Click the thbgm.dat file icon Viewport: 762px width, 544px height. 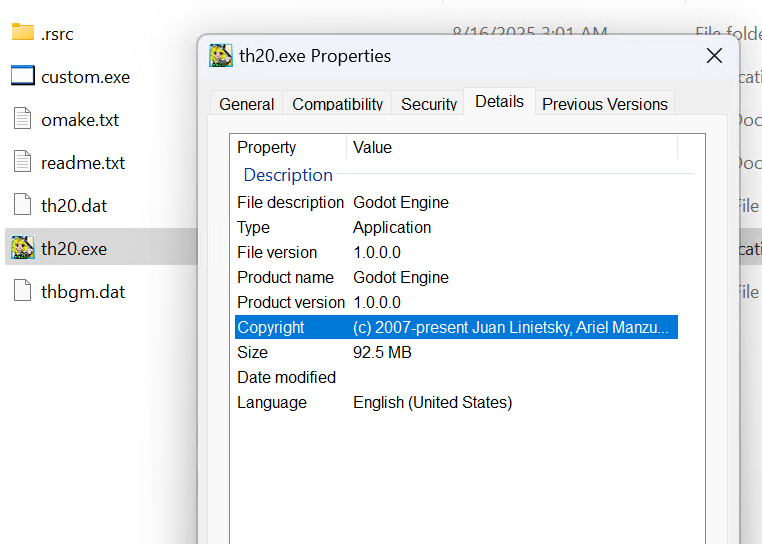pos(23,291)
